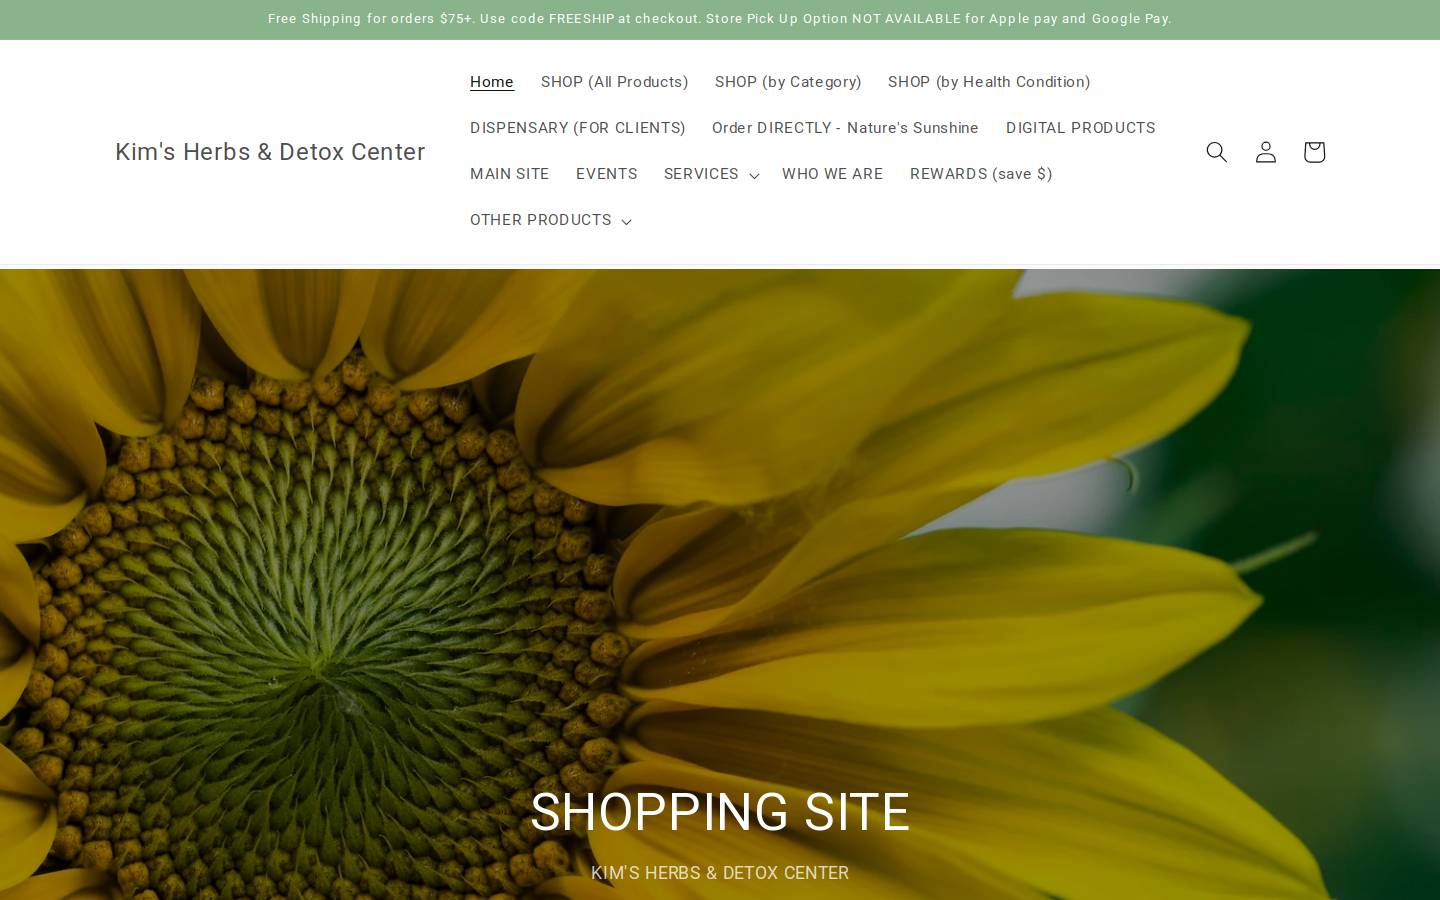Image resolution: width=1440 pixels, height=900 pixels.
Task: Open the OTHER PRODUCTS menu label
Action: 540,220
